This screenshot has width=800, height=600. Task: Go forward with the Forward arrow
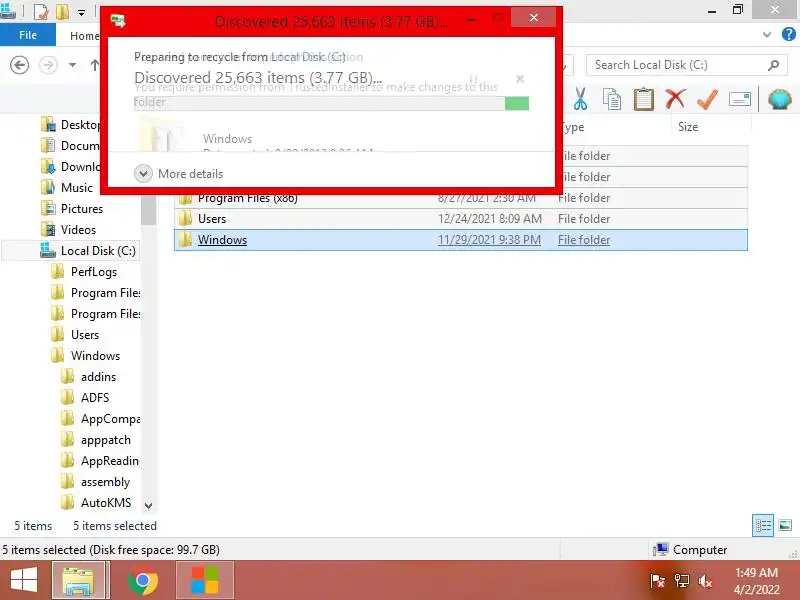click(x=48, y=65)
